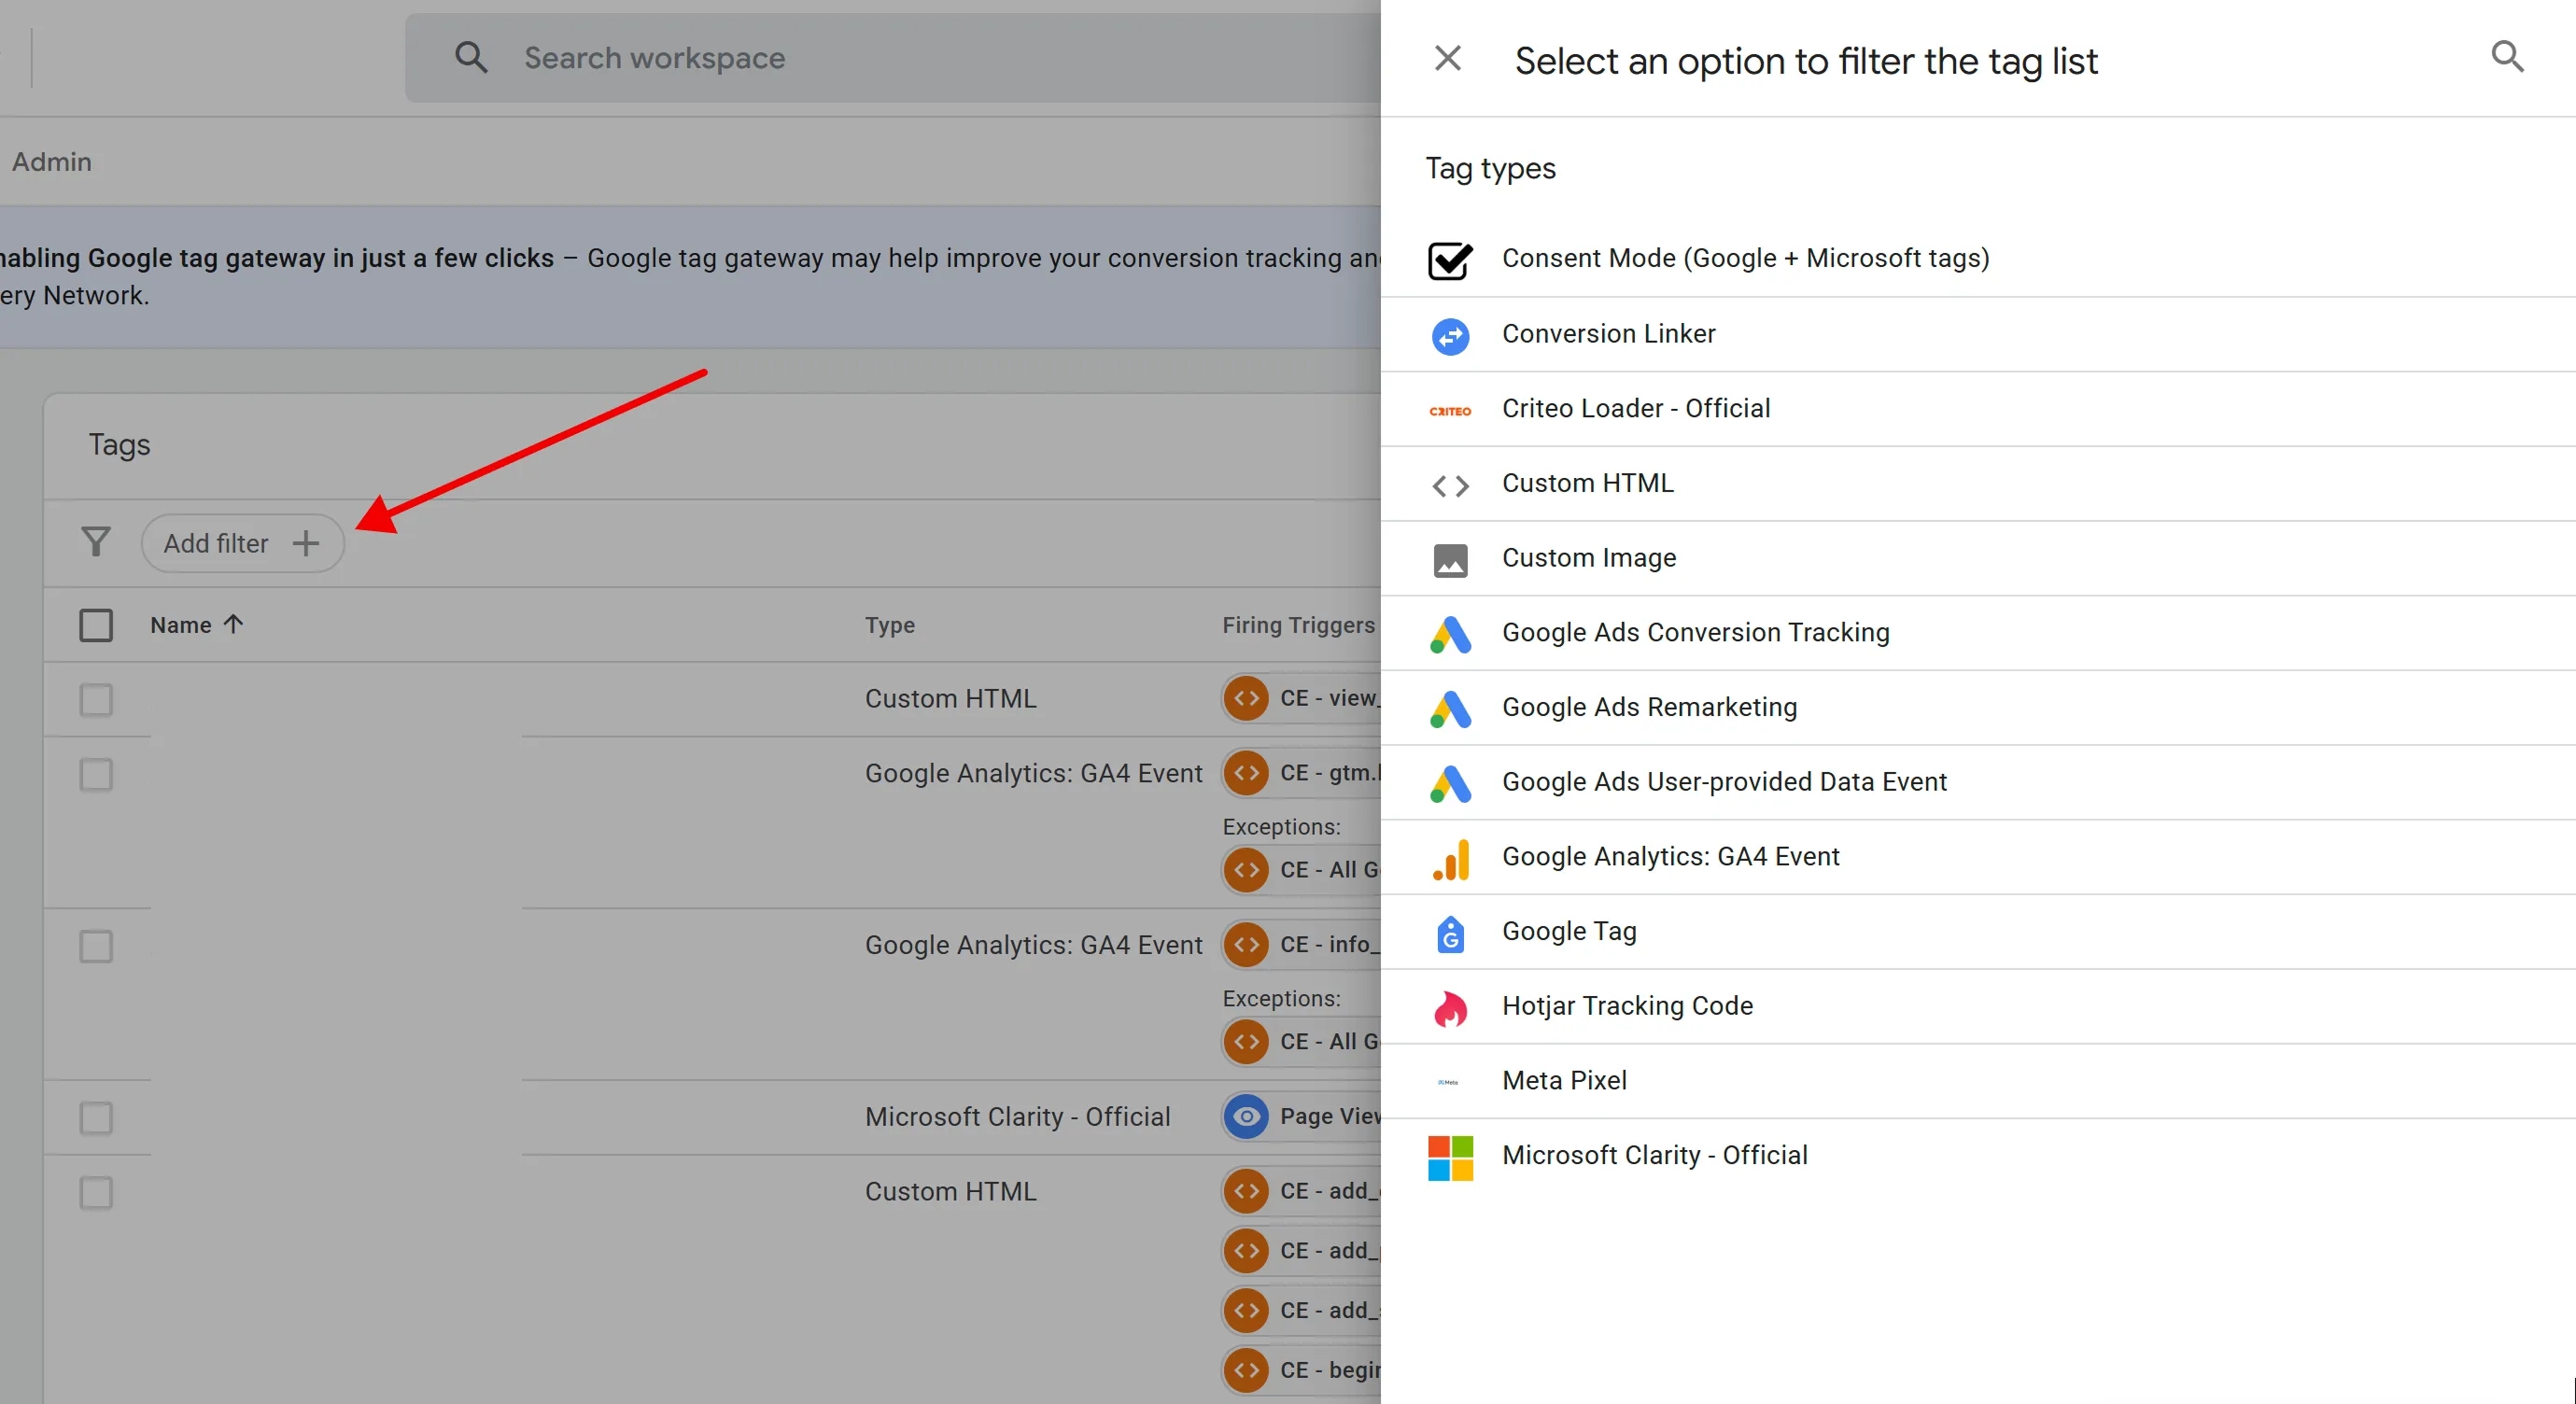Check the tag row with the CE - view_ trigger

(x=96, y=699)
